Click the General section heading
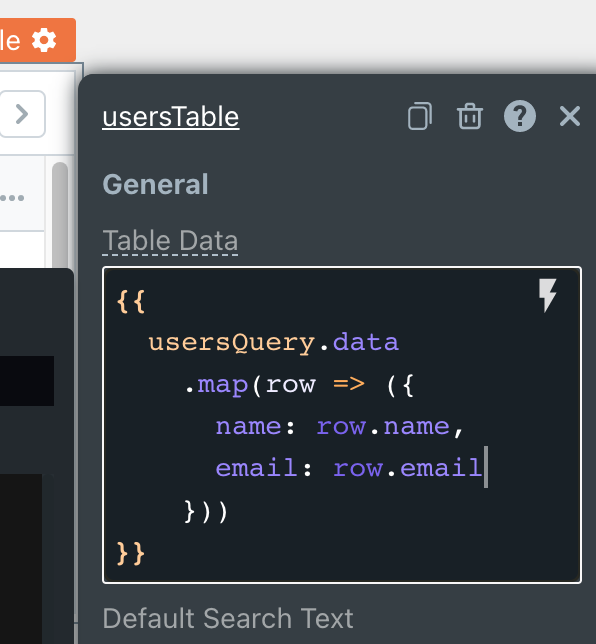The image size is (596, 644). click(x=155, y=184)
